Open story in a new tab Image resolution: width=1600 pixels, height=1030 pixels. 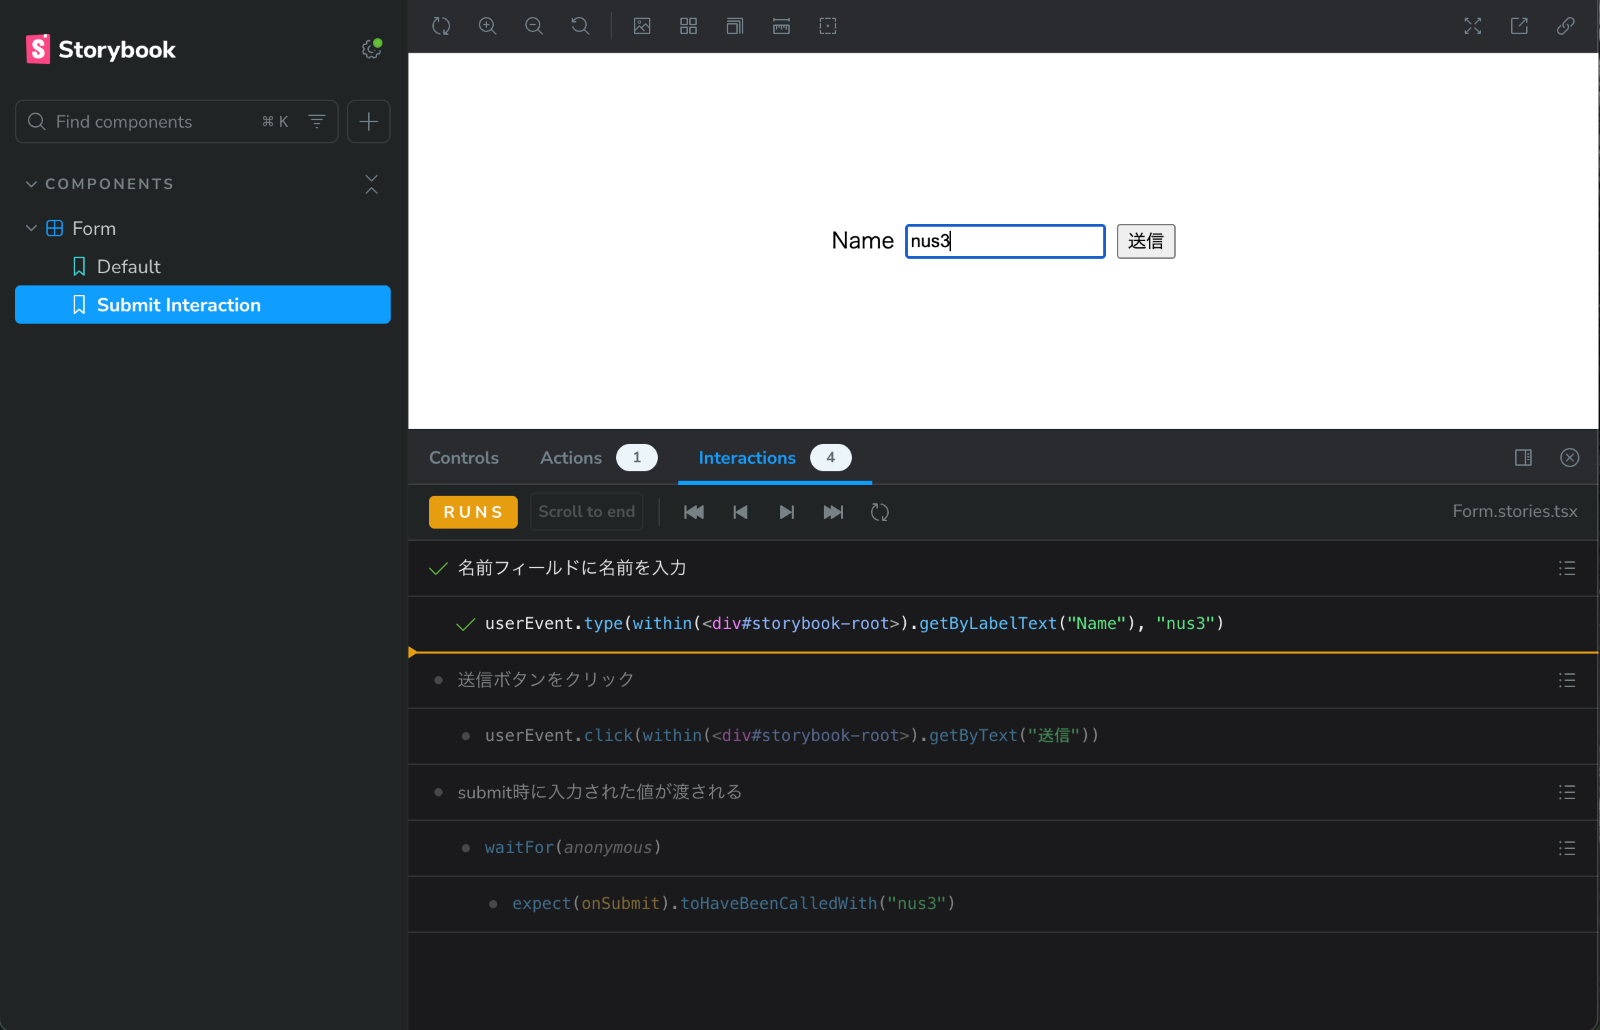[x=1519, y=26]
